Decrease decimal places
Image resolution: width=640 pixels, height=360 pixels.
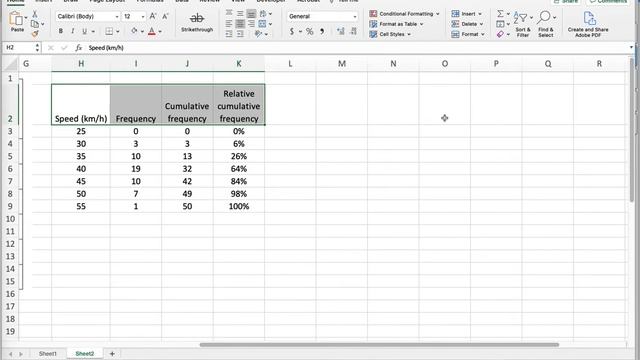click(x=353, y=31)
